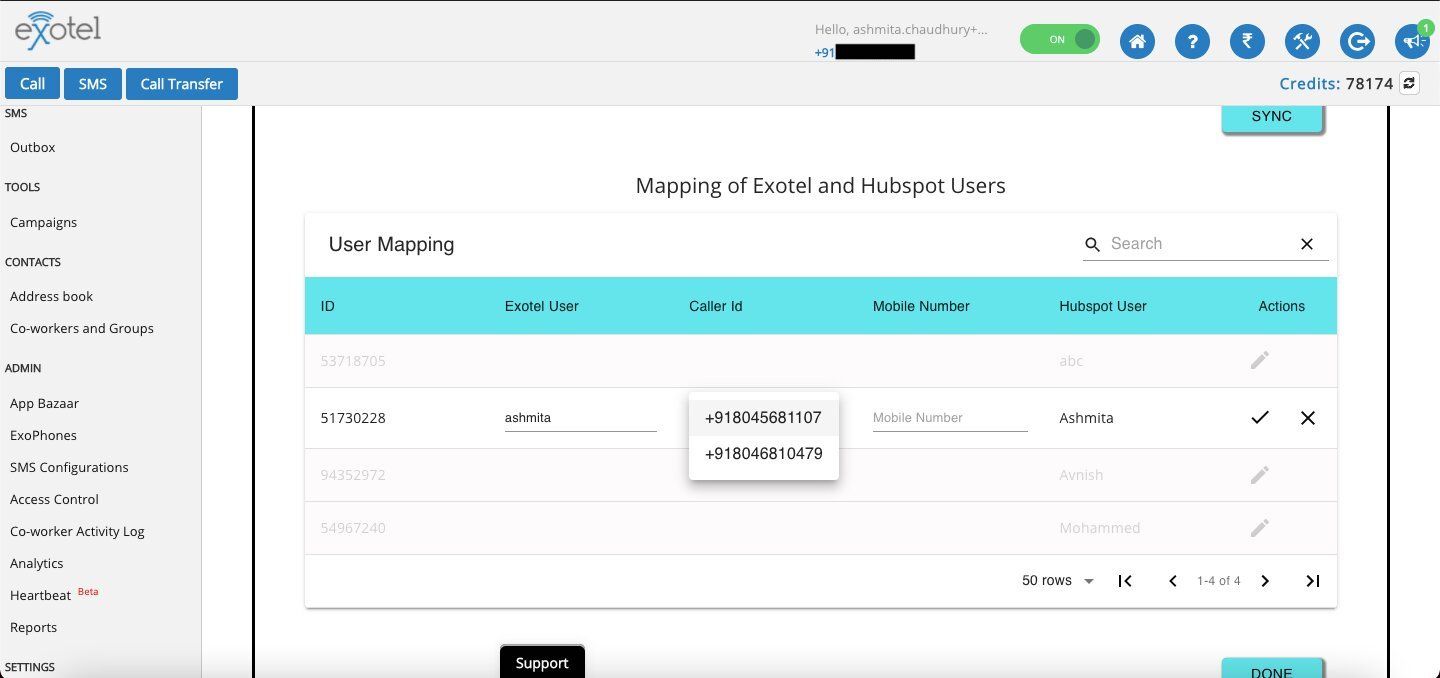The width and height of the screenshot is (1440, 678).
Task: Open Co-worker Activity Log
Action: coord(77,532)
